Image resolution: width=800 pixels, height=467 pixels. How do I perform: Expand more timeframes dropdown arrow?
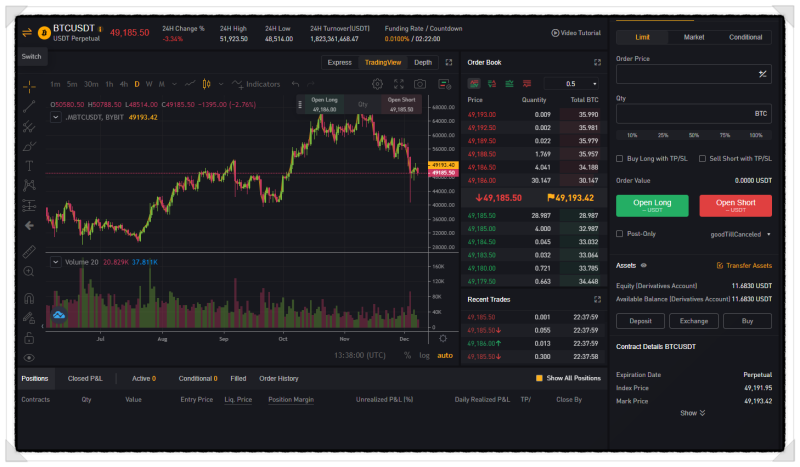[x=174, y=84]
